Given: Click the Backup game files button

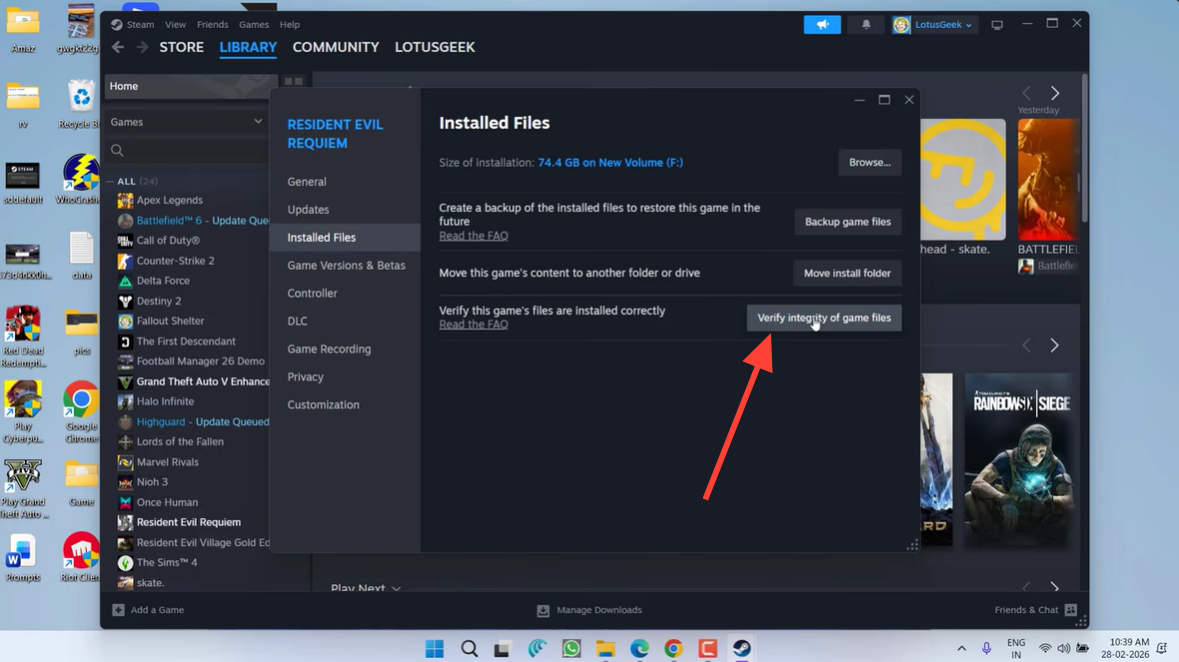Looking at the screenshot, I should pos(847,222).
